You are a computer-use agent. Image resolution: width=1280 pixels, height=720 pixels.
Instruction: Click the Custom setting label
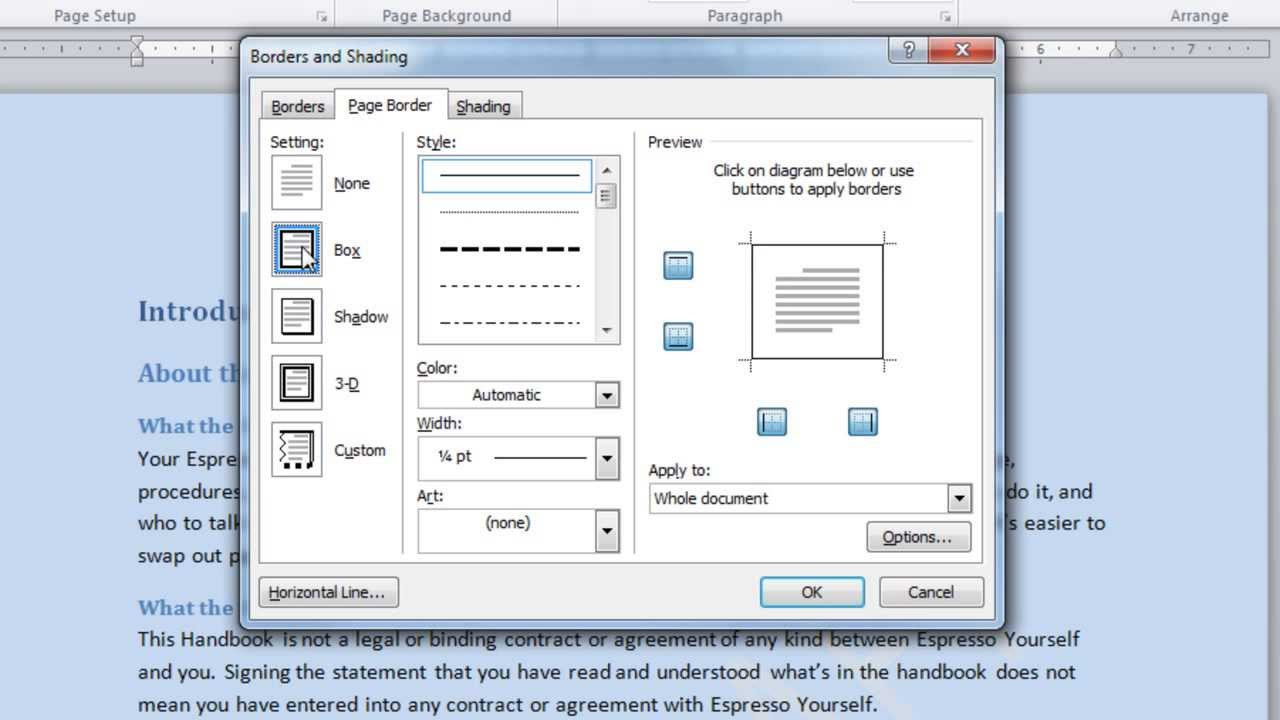[x=360, y=451]
